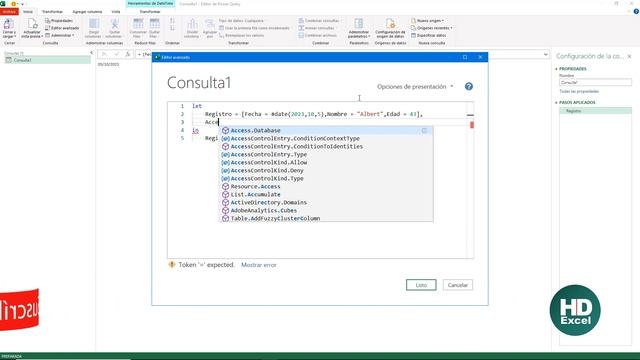640x360 pixels.
Task: Collapse the queries pane with the arrow
Action: coord(91,53)
